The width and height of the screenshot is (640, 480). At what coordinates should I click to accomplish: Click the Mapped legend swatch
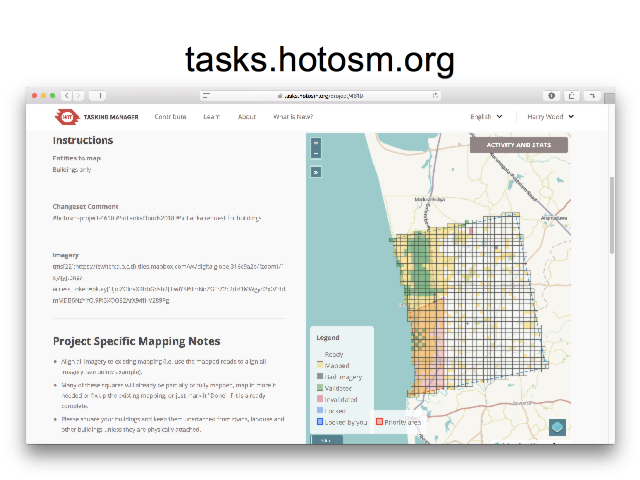coord(320,365)
